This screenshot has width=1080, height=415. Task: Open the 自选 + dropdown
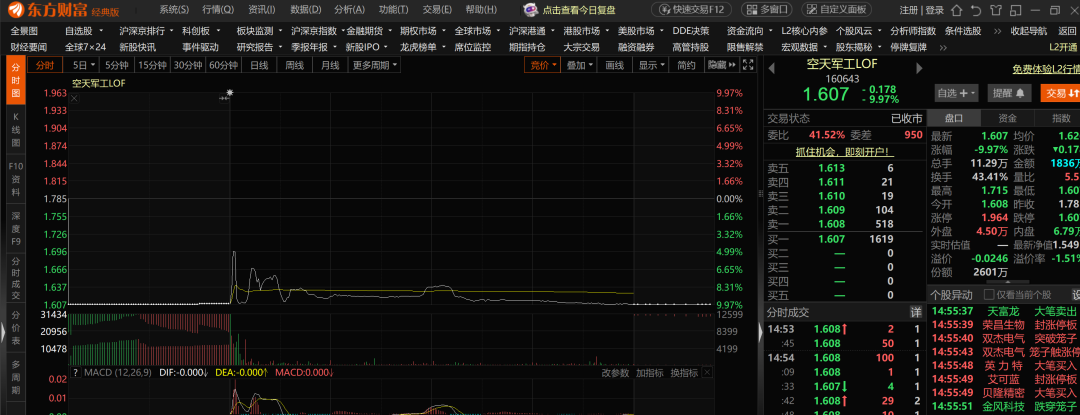point(957,92)
